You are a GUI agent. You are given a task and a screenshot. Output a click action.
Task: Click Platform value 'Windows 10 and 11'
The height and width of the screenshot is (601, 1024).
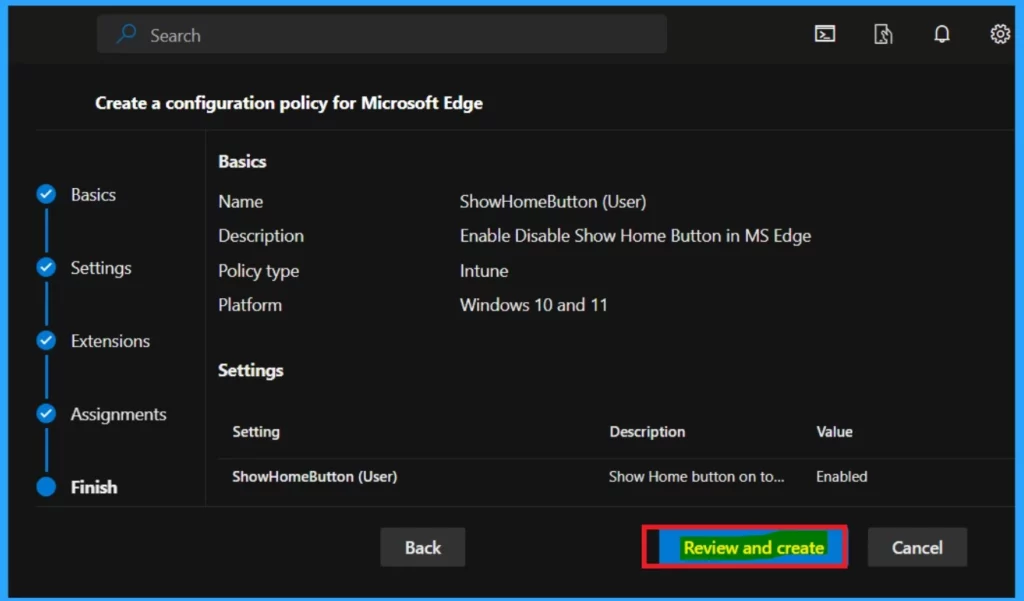(x=534, y=305)
